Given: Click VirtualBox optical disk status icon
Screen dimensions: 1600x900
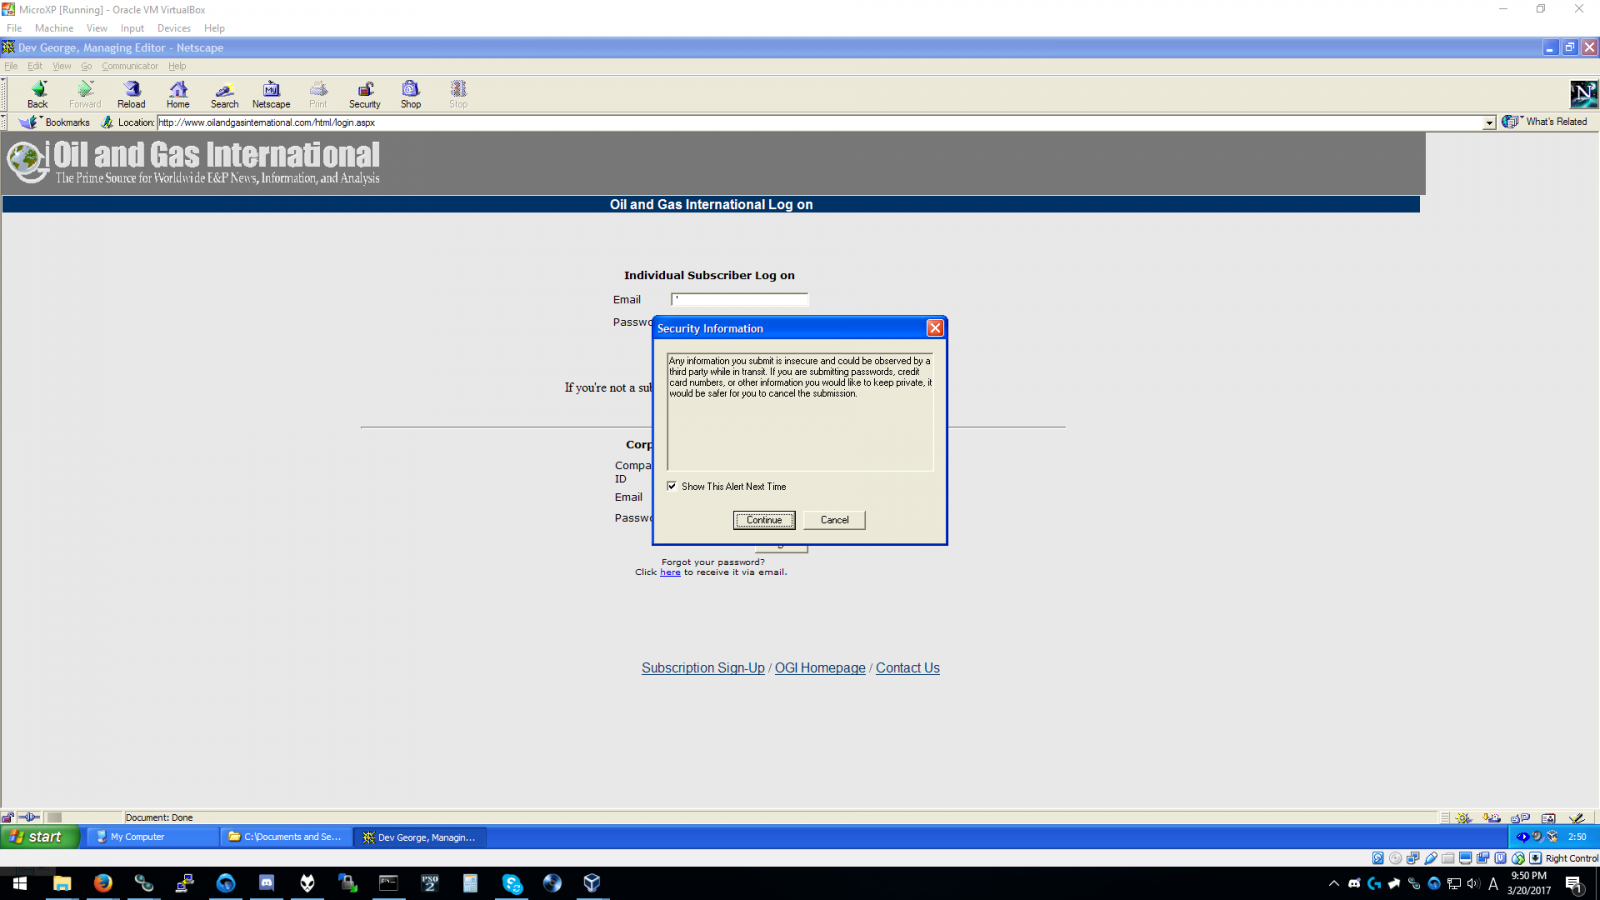Looking at the screenshot, I should [x=1396, y=858].
